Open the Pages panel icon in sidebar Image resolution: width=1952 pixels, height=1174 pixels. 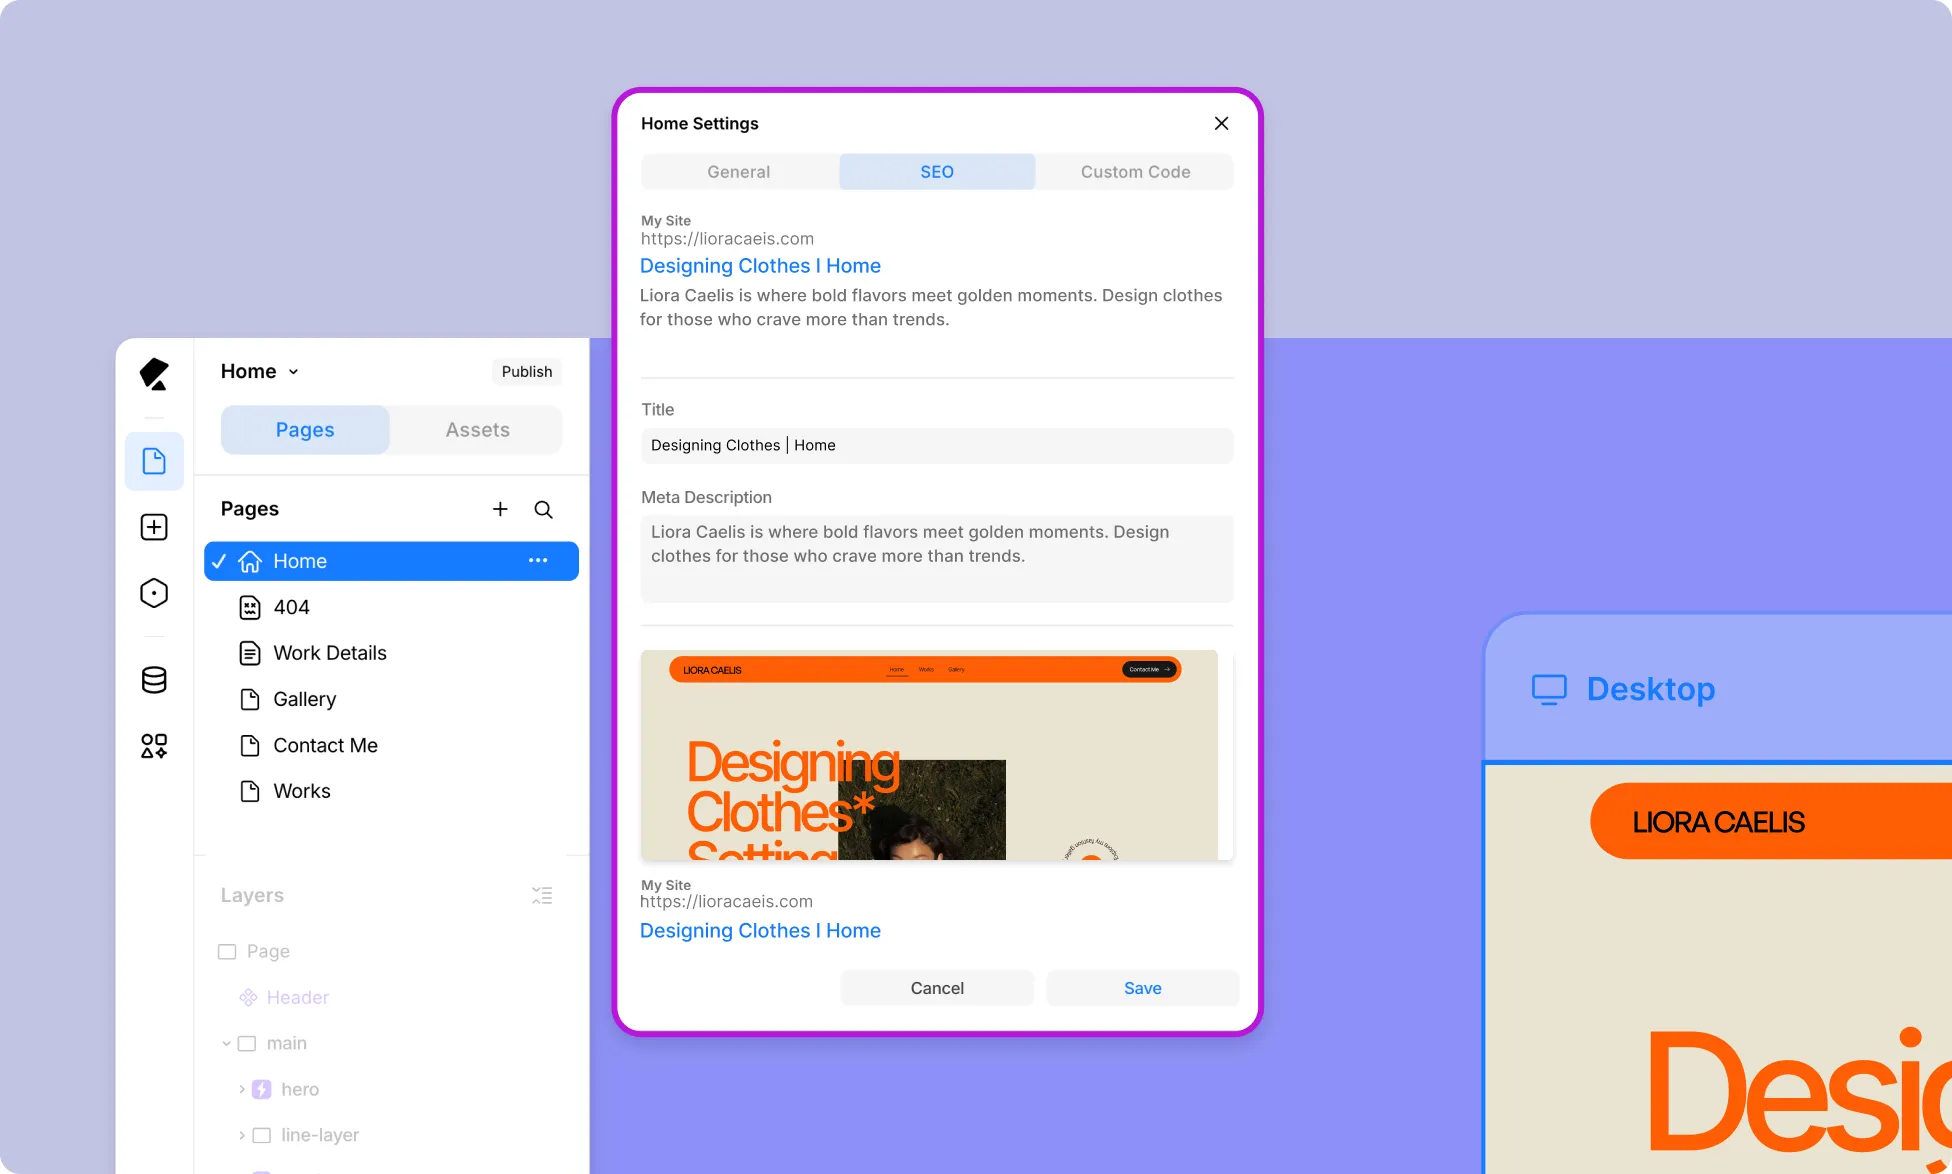click(154, 461)
